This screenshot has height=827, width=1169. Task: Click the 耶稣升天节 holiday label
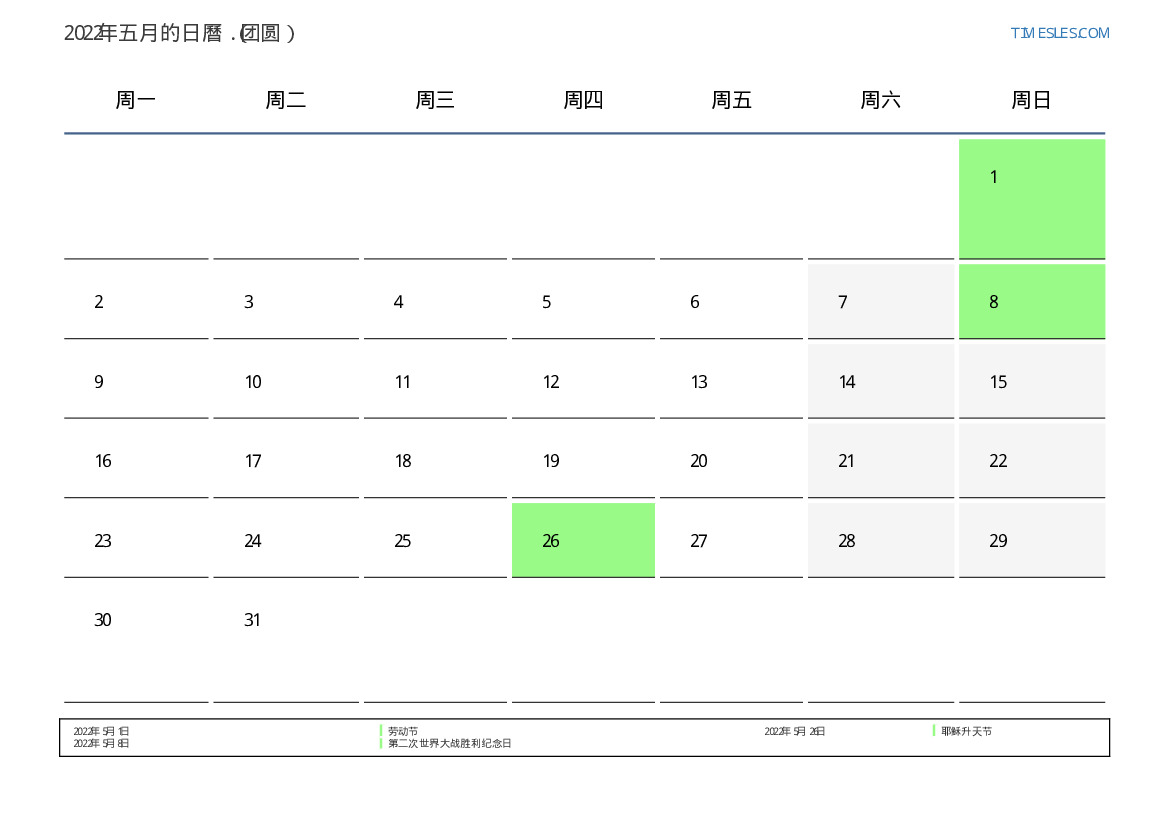[966, 732]
